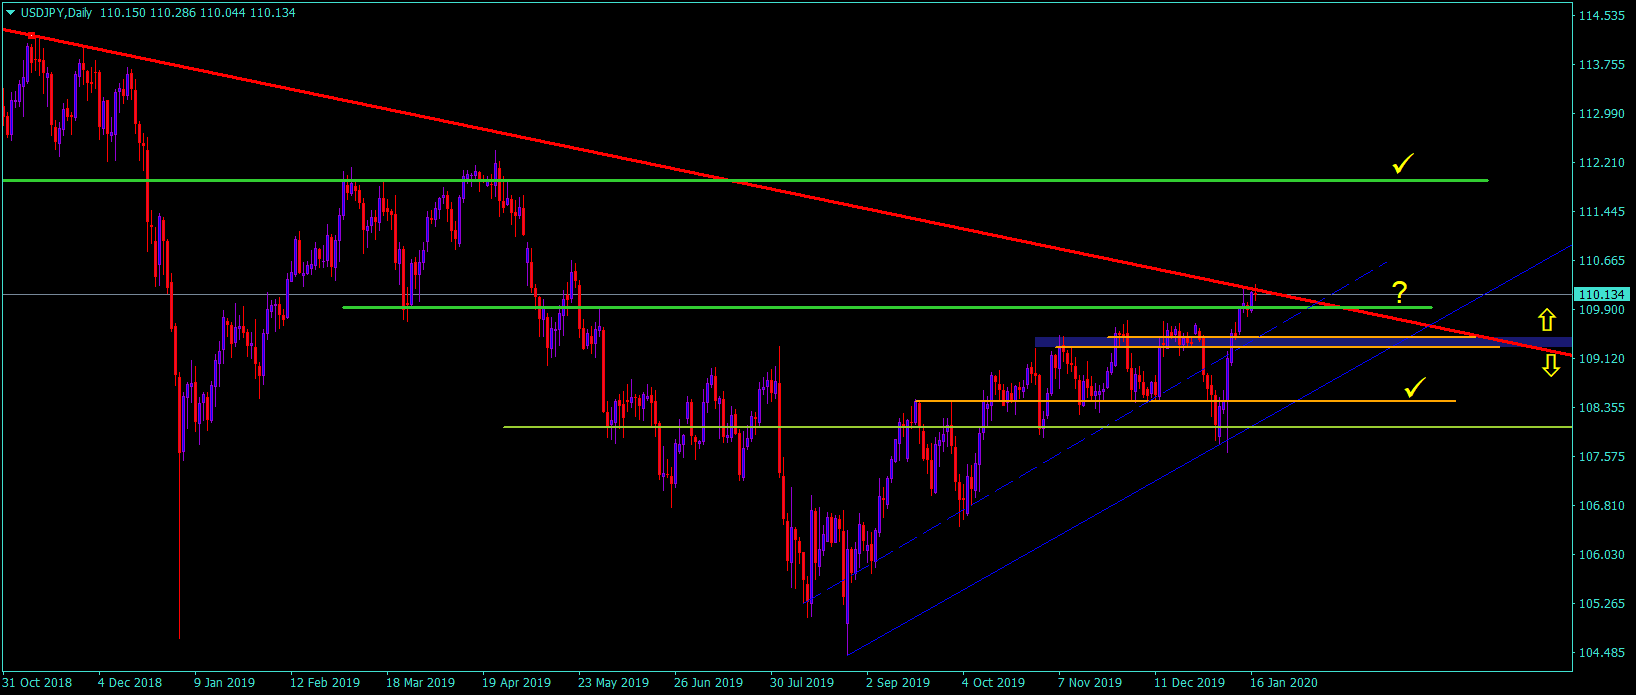The height and width of the screenshot is (695, 1636).
Task: Click date label 30 Jul 2019
Action: [x=802, y=683]
